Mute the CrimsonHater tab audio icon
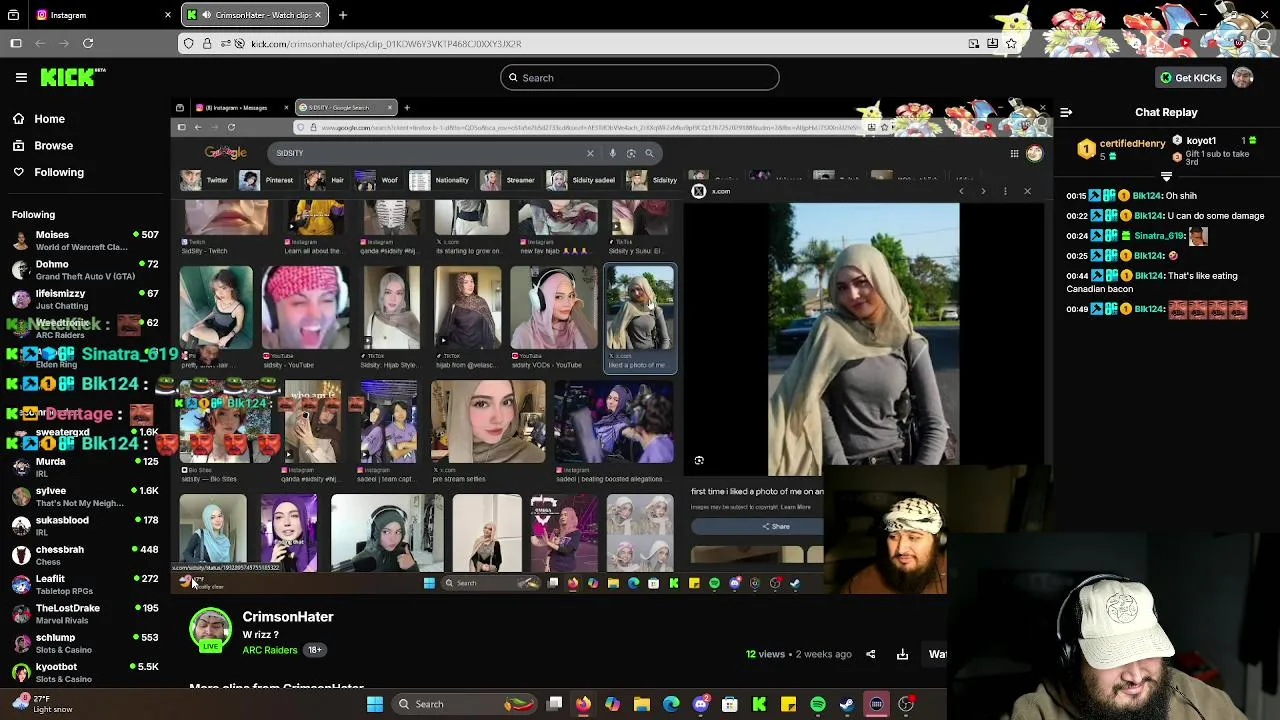1280x720 pixels. click(x=206, y=15)
